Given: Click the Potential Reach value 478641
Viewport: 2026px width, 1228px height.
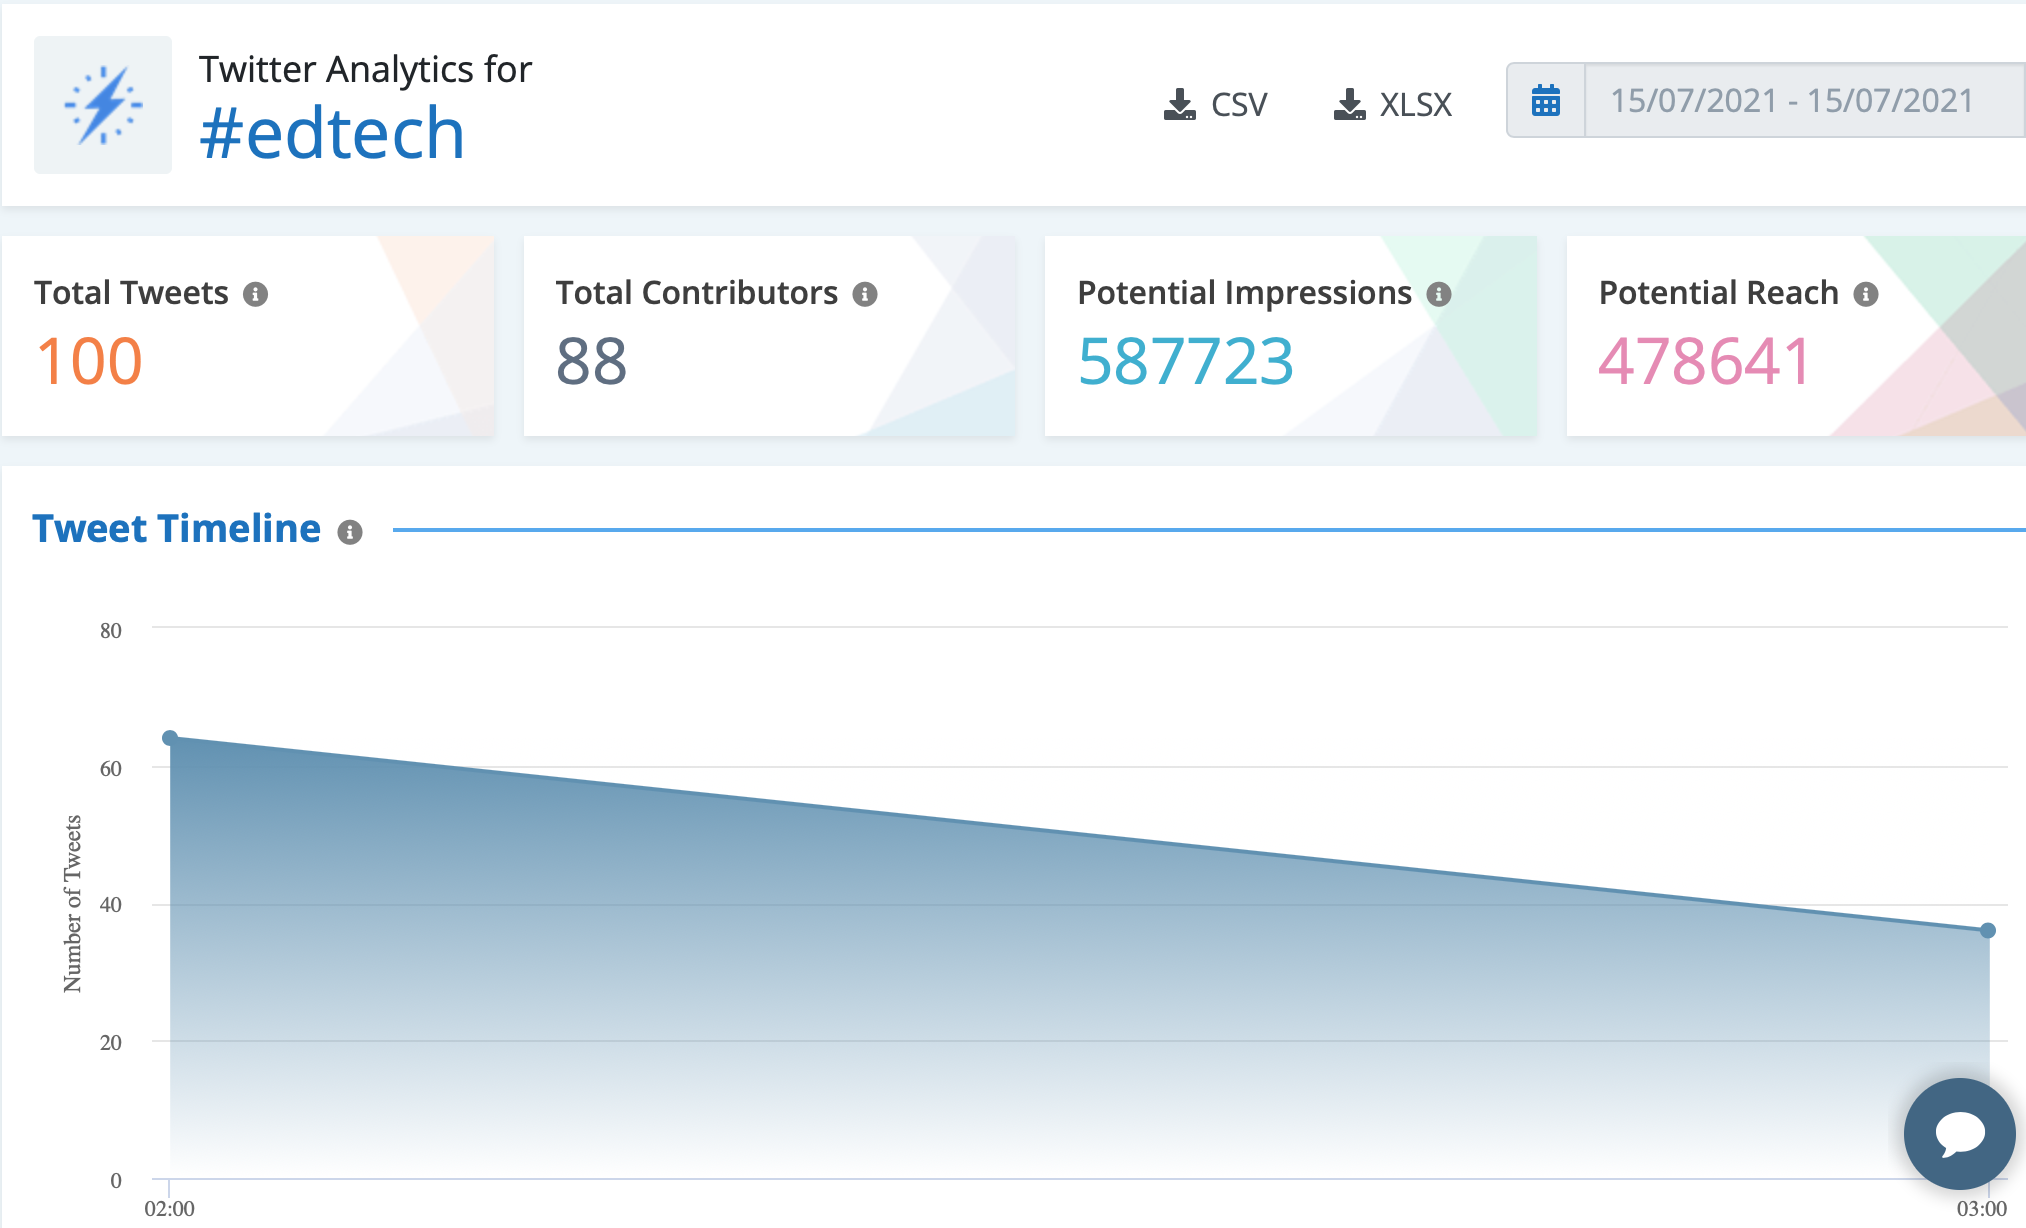Looking at the screenshot, I should (x=1704, y=361).
